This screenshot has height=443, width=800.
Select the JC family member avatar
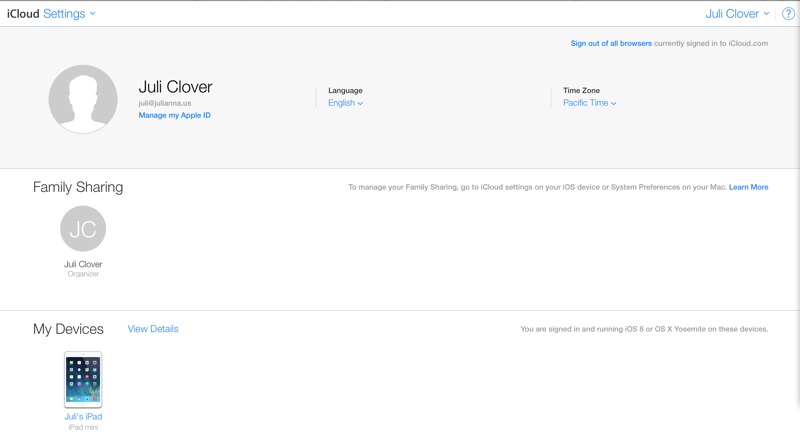click(x=83, y=228)
